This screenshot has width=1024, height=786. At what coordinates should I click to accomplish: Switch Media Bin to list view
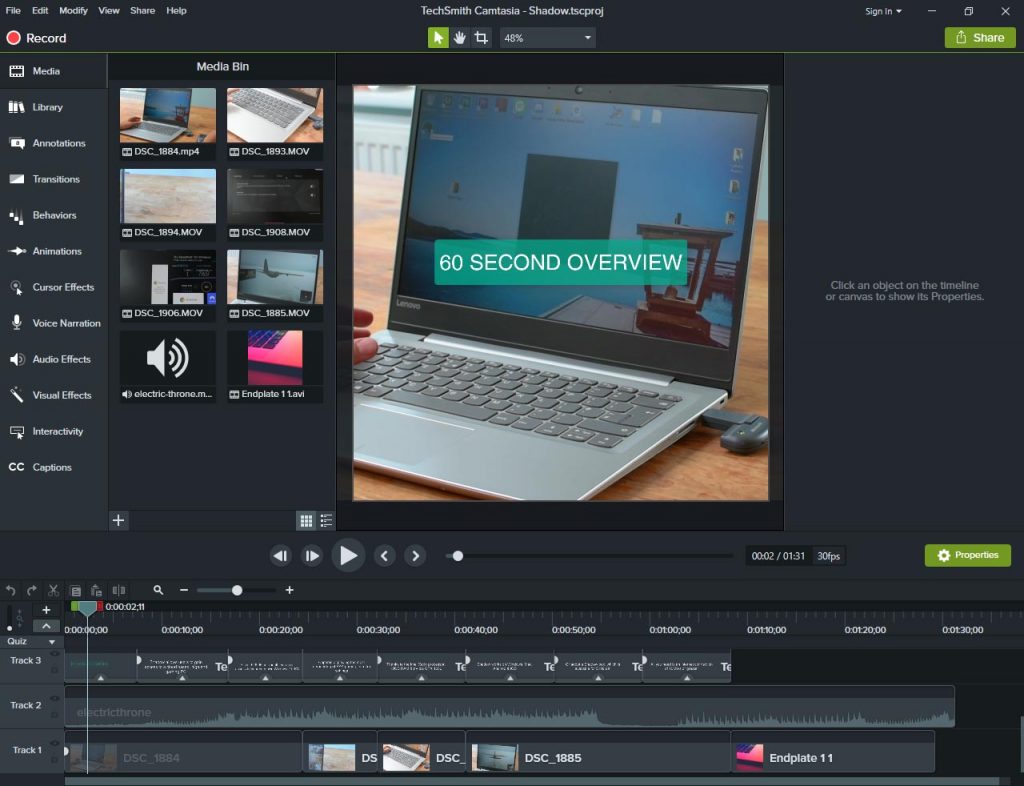point(325,520)
